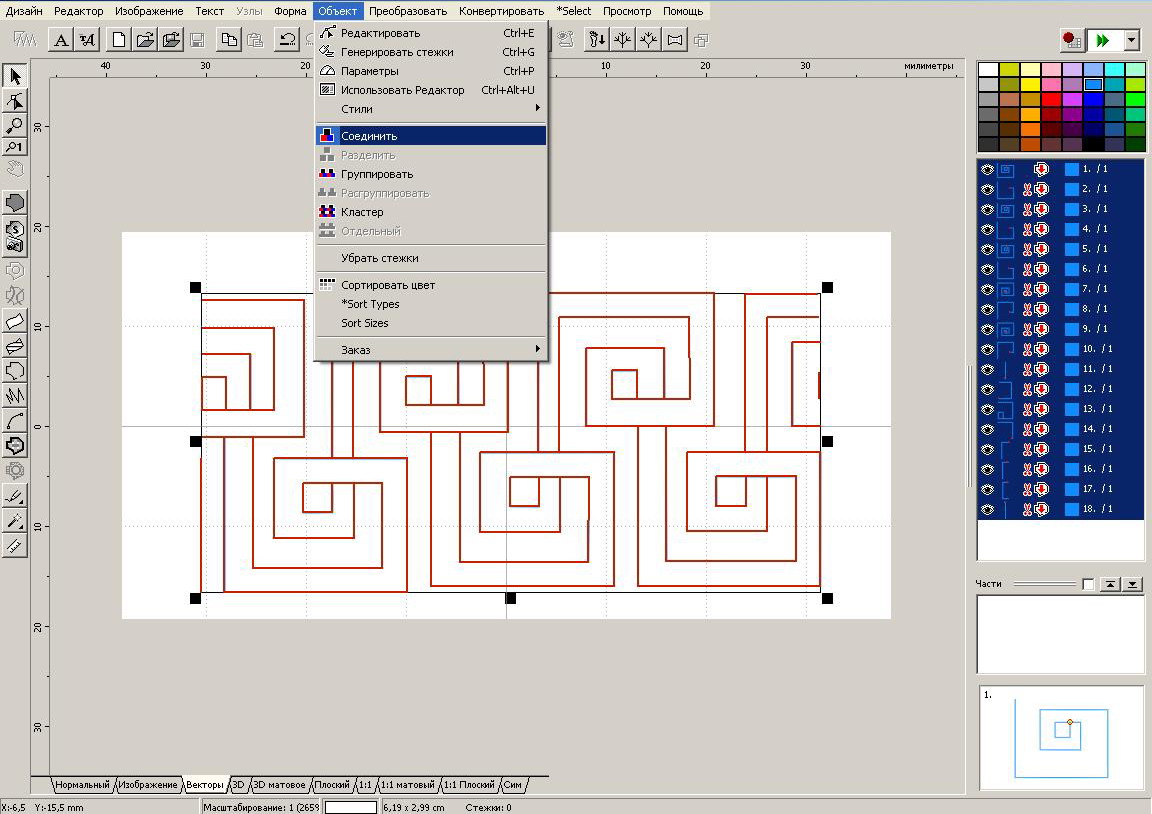The width and height of the screenshot is (1152, 814).
Task: Toggle visibility of object 10
Action: (987, 349)
